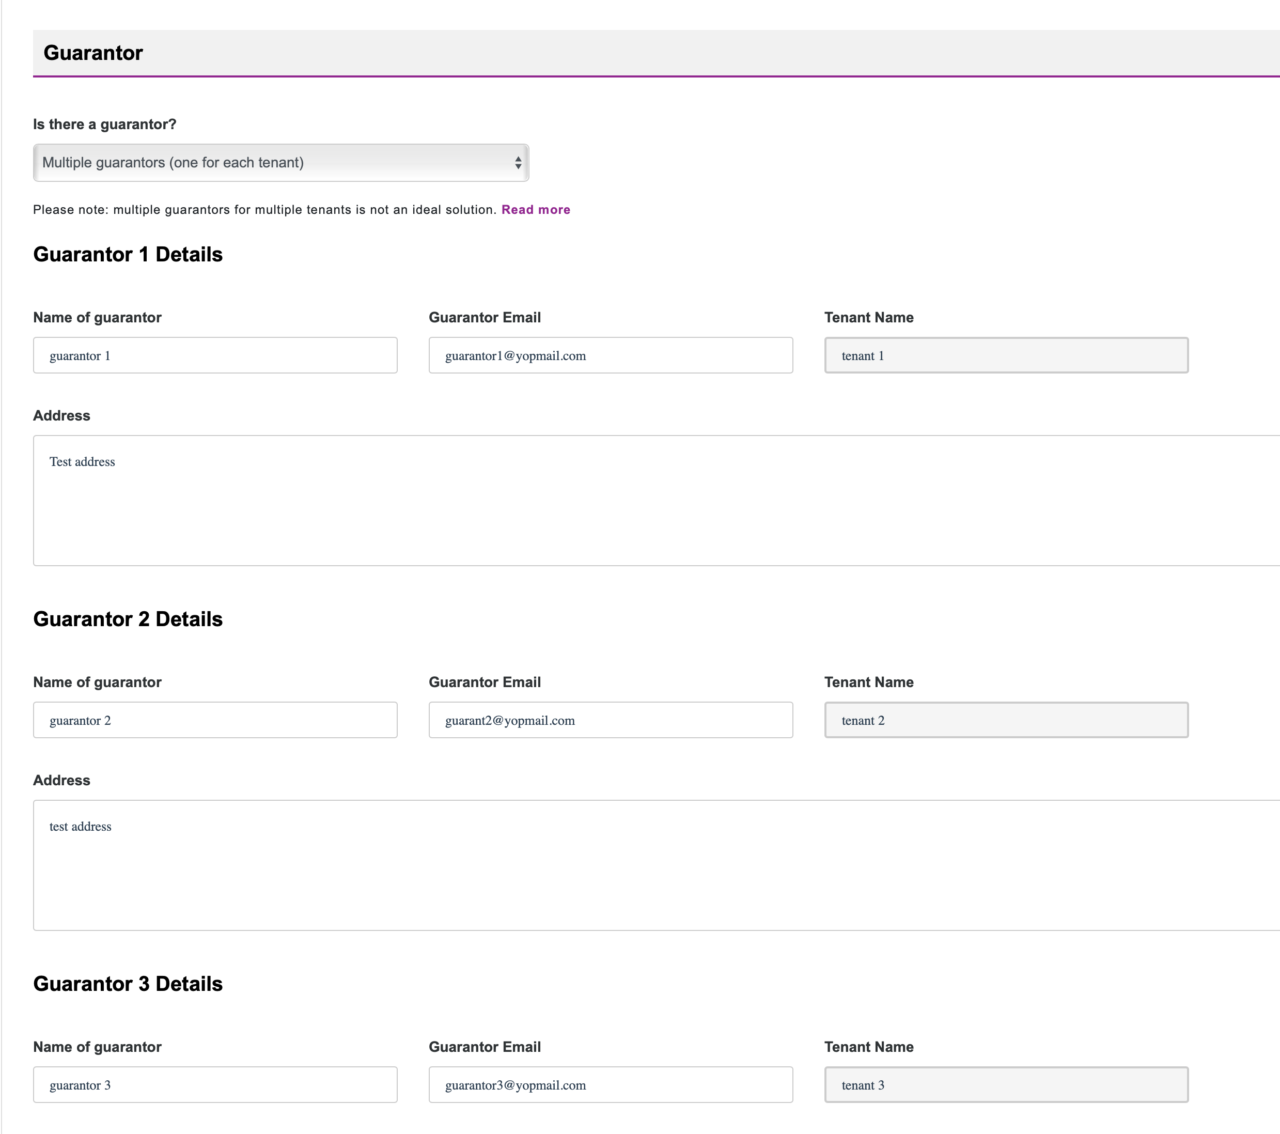Edit guarantor3@yopmail.com email field
Viewport: 1280px width, 1134px height.
(611, 1085)
